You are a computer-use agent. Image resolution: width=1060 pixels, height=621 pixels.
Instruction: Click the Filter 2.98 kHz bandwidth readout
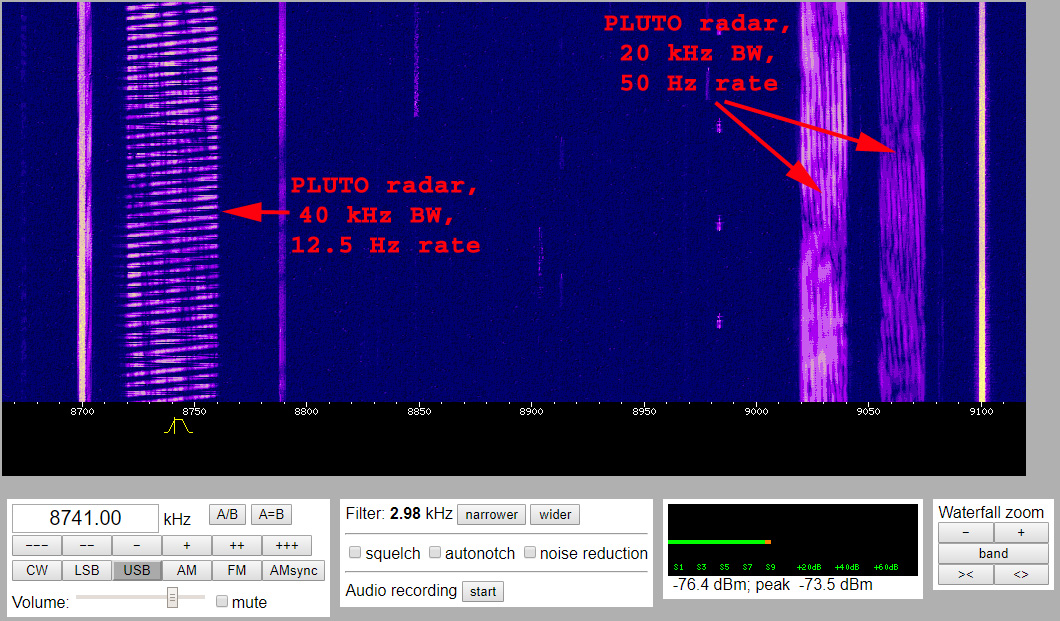point(399,514)
